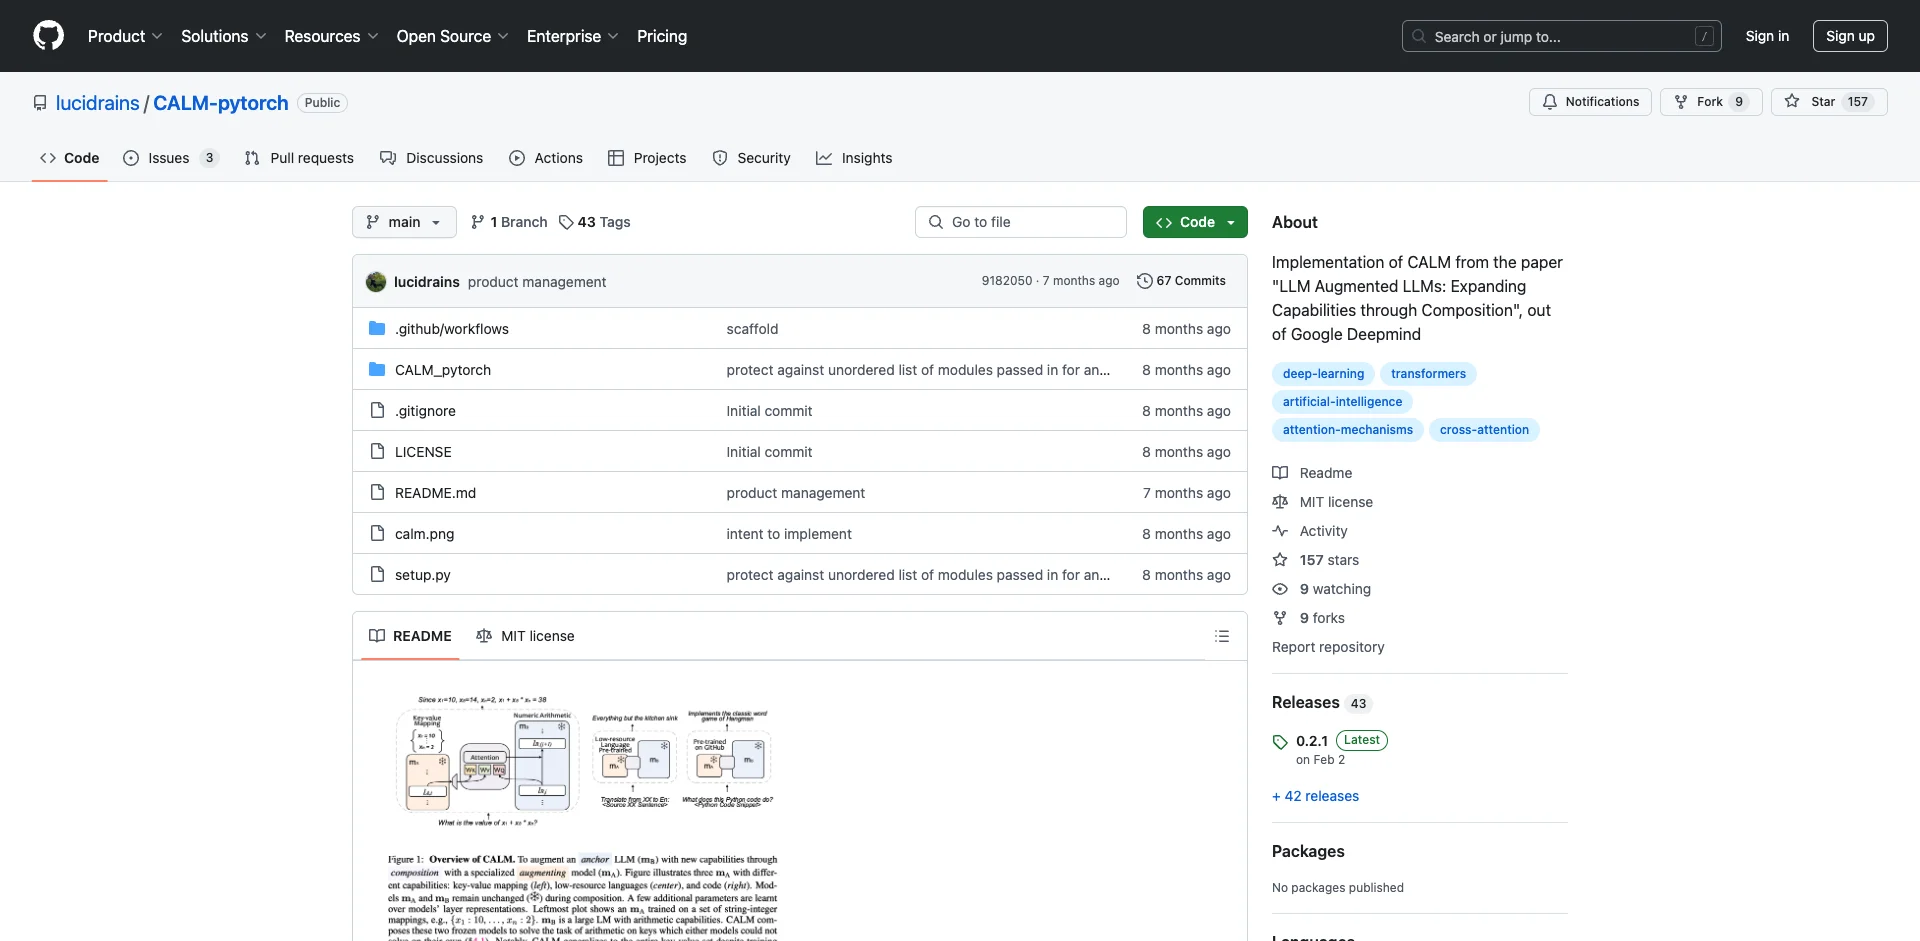Screen dimensions: 1920x941
Task: View the 1 Branch link
Action: click(x=509, y=222)
